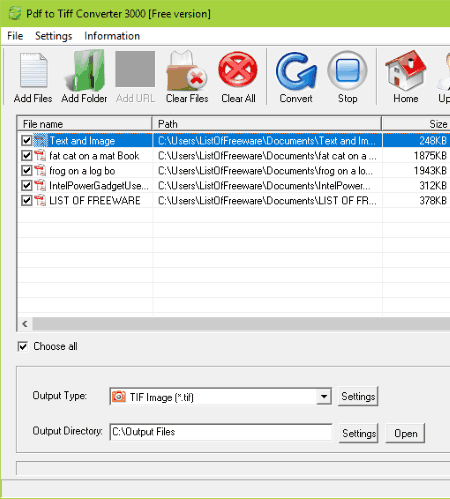Select the 'IntelPowerGadgetUse...' file name
The height and width of the screenshot is (499, 450).
click(99, 185)
